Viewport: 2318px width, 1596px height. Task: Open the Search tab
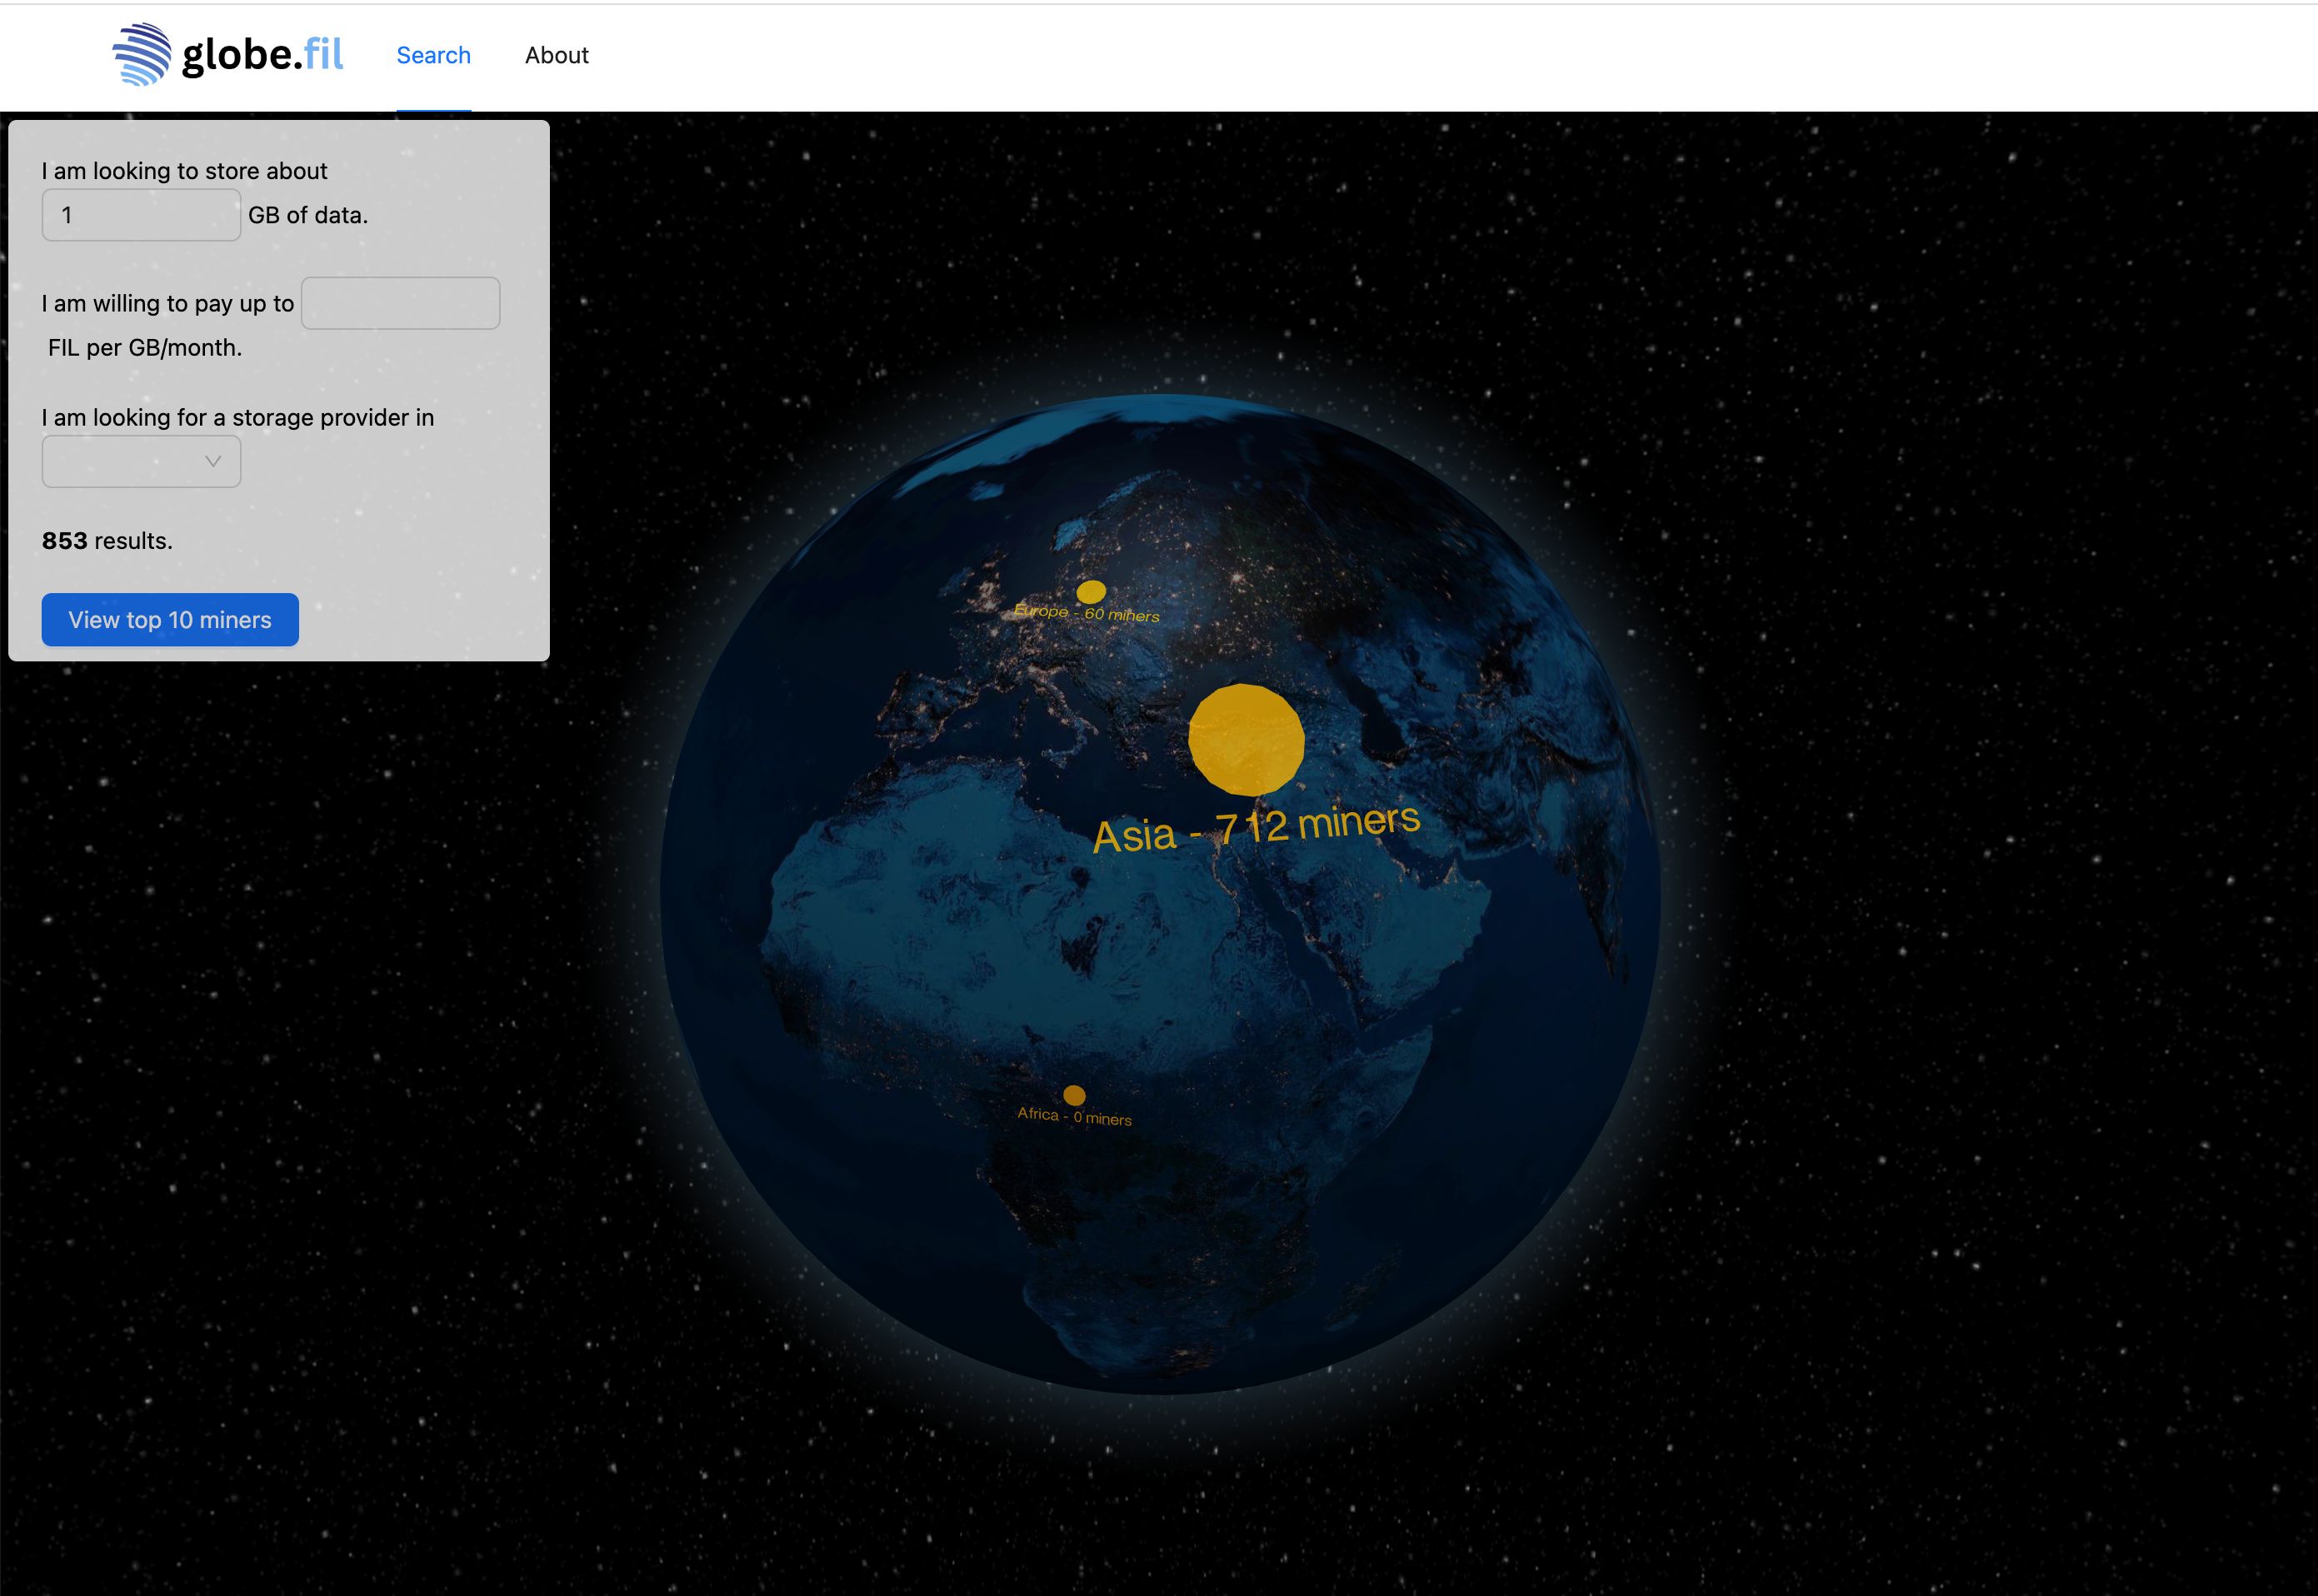(x=433, y=55)
